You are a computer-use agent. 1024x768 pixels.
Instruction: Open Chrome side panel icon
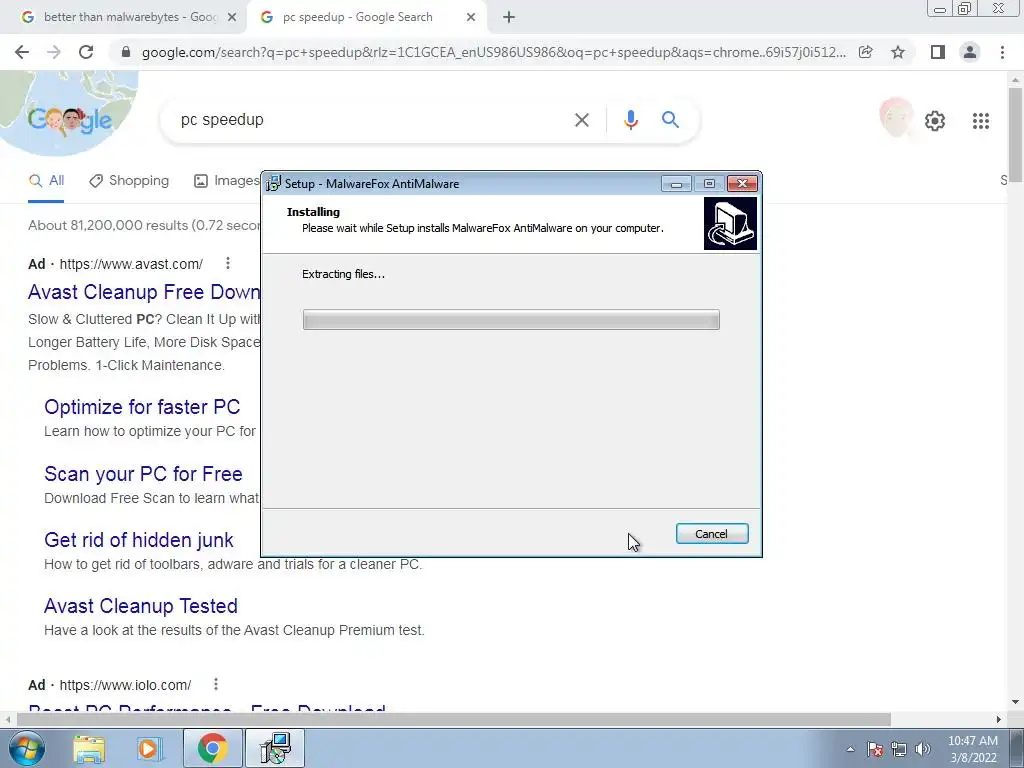[x=938, y=52]
